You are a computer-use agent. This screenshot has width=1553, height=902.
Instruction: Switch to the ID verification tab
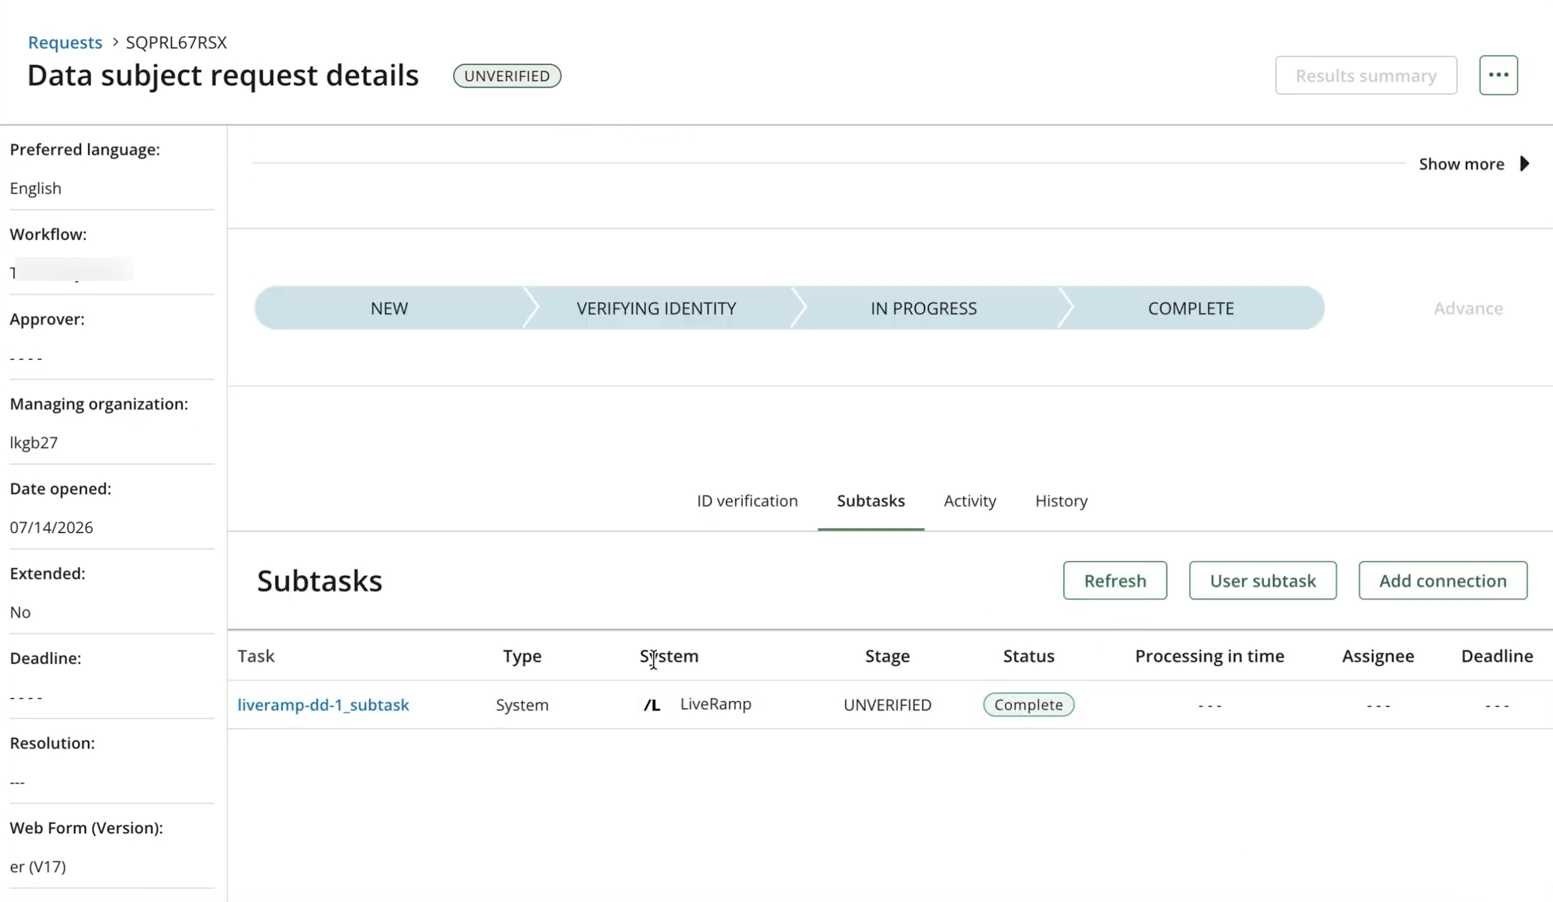(747, 501)
